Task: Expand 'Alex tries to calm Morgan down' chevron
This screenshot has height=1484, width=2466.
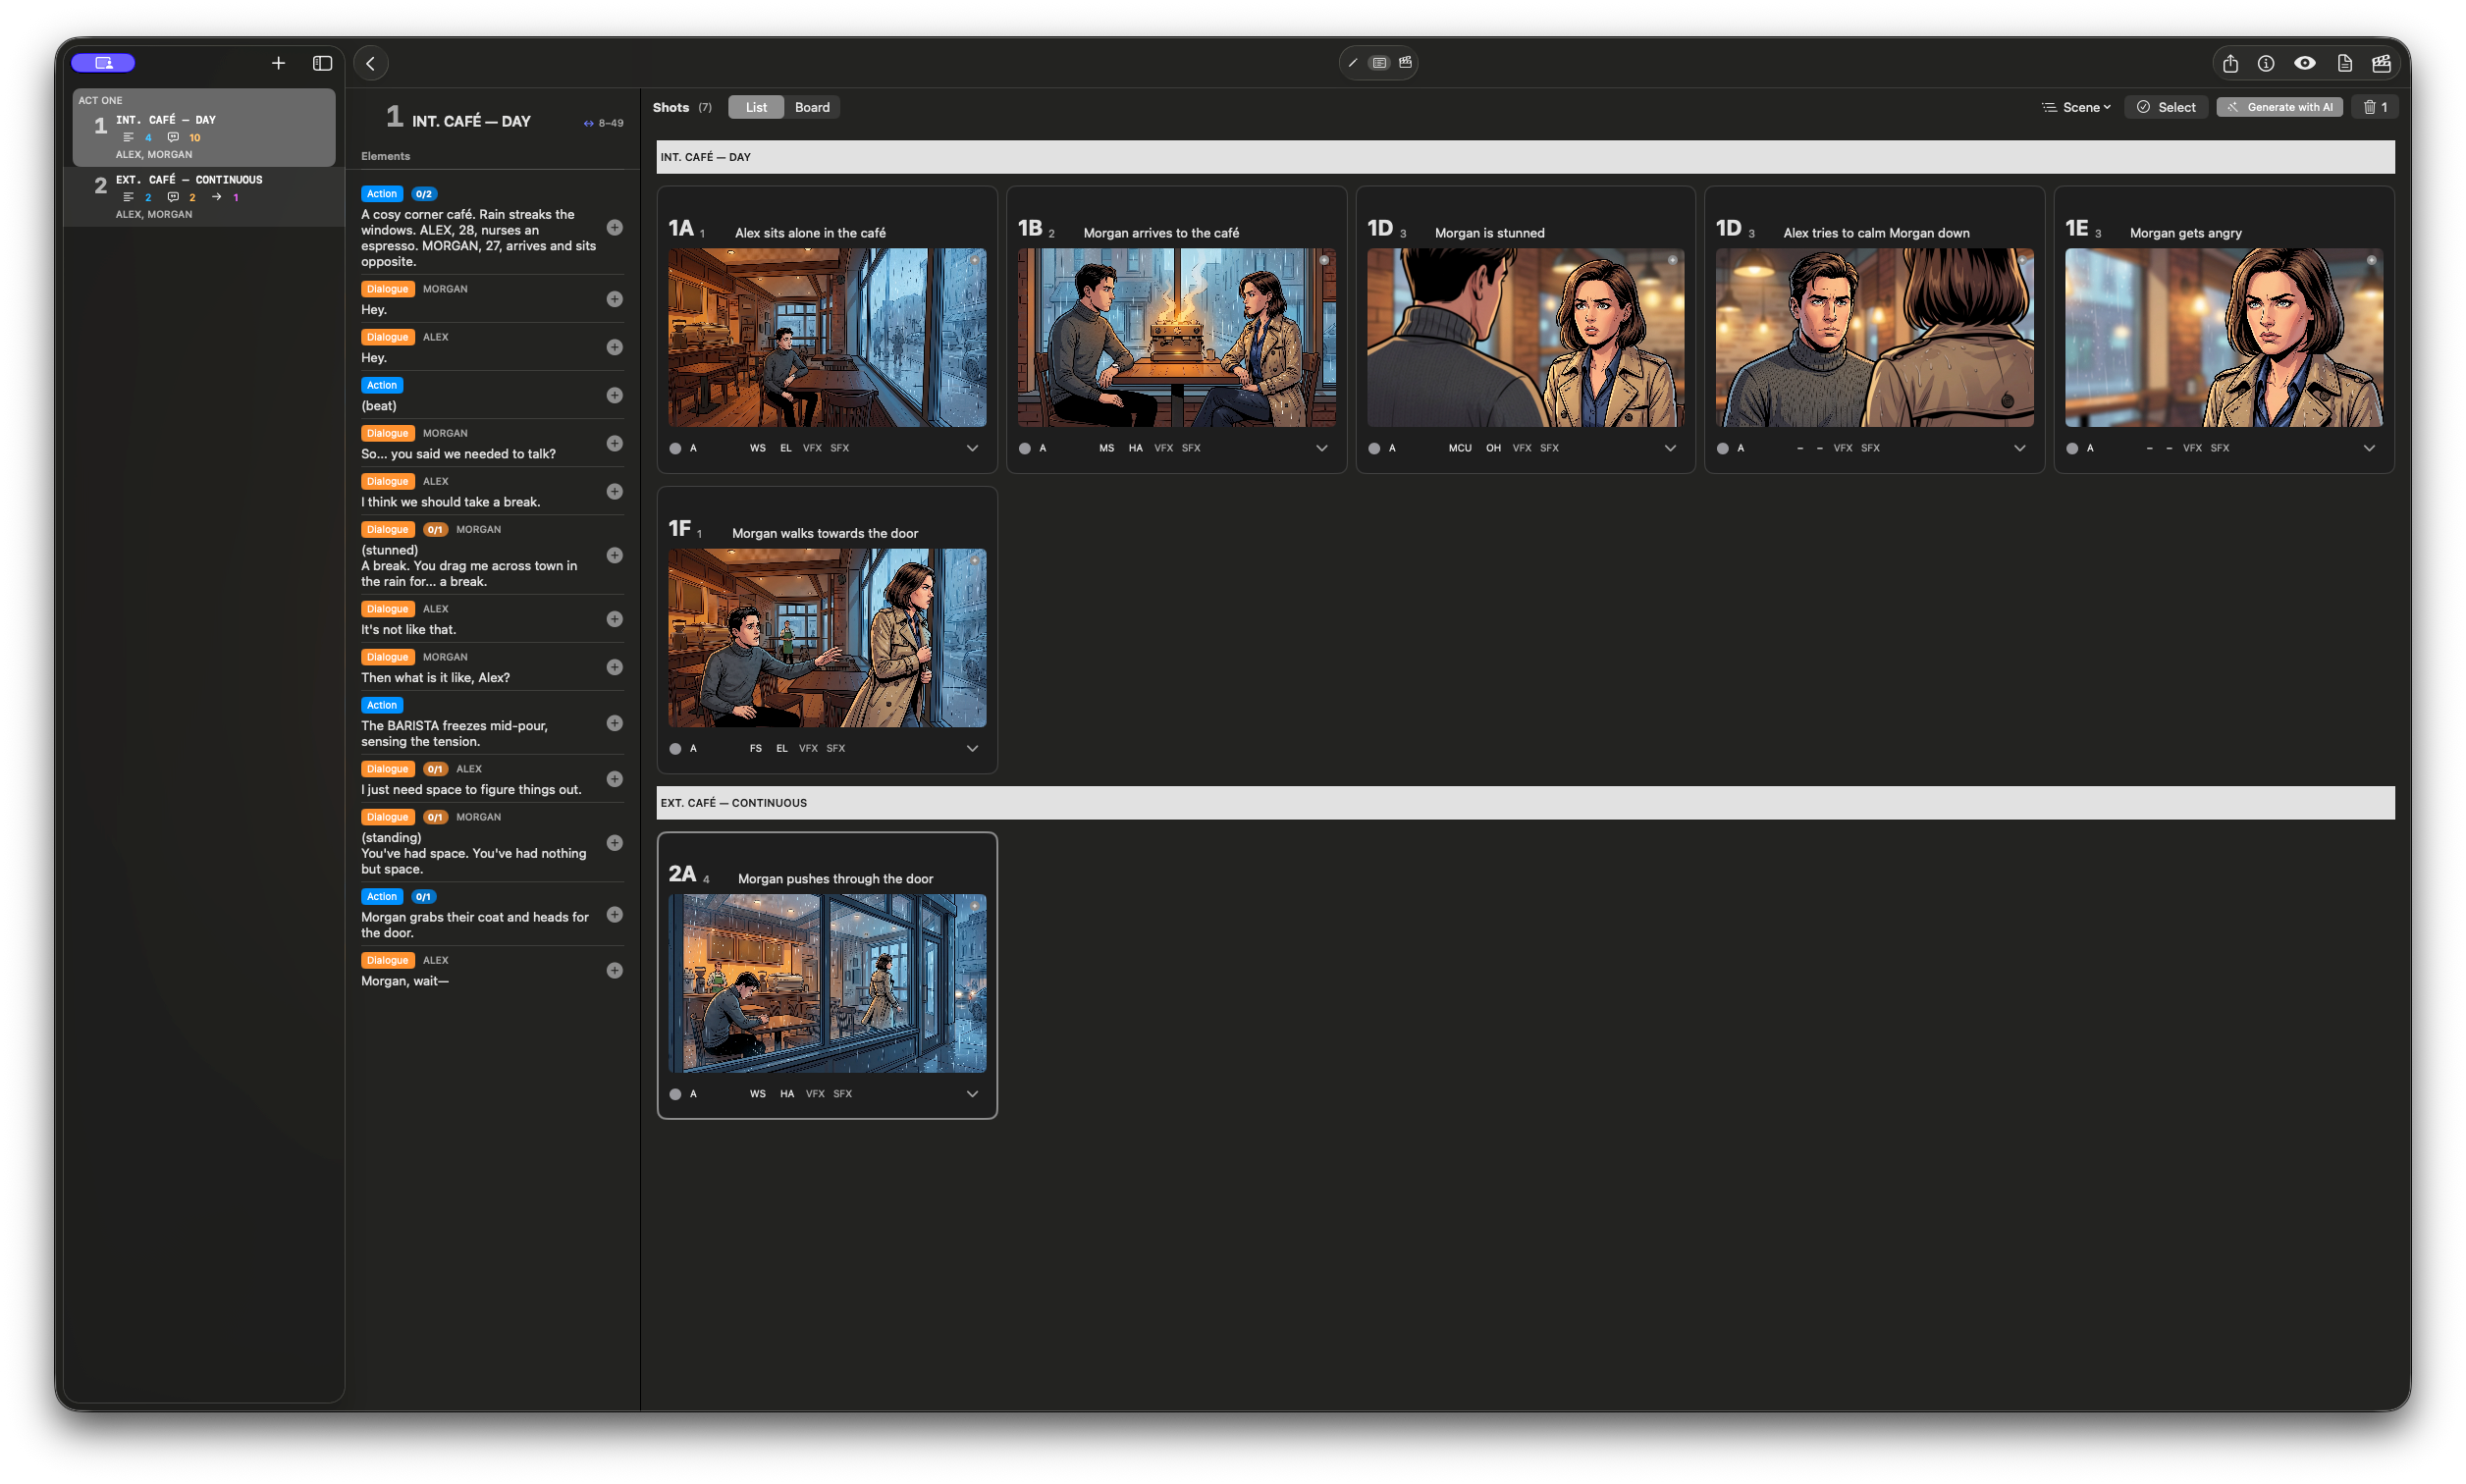Action: pos(2020,448)
